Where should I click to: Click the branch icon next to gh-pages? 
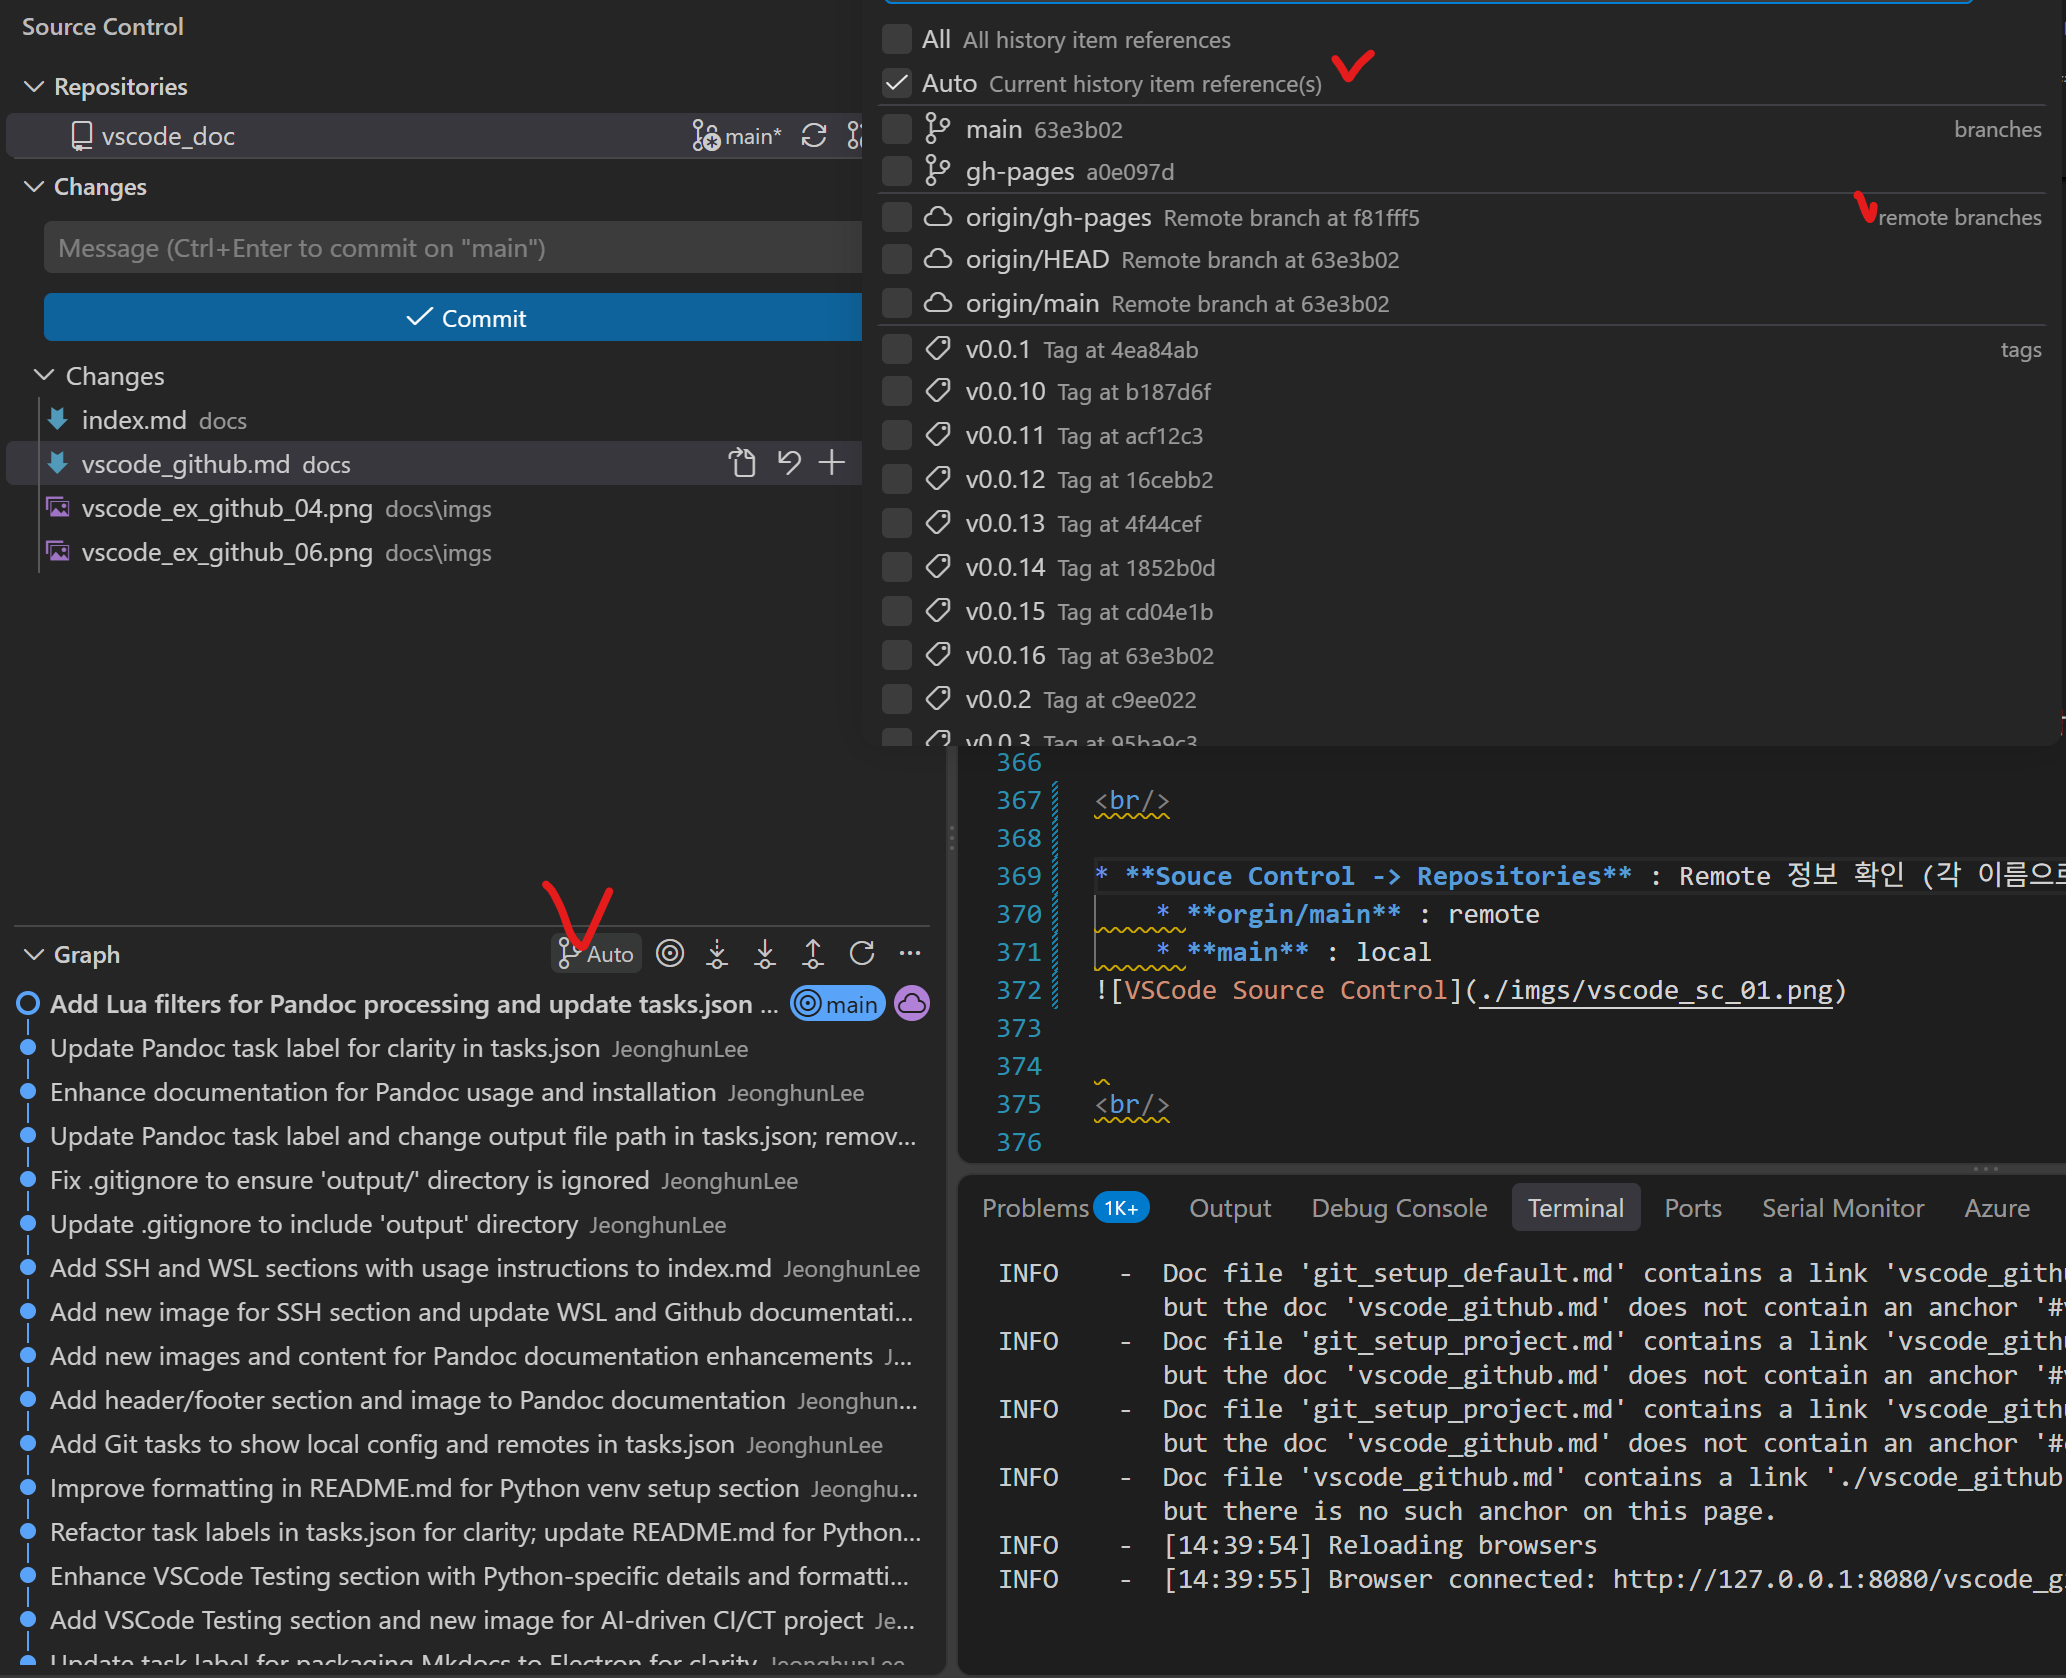(x=938, y=172)
